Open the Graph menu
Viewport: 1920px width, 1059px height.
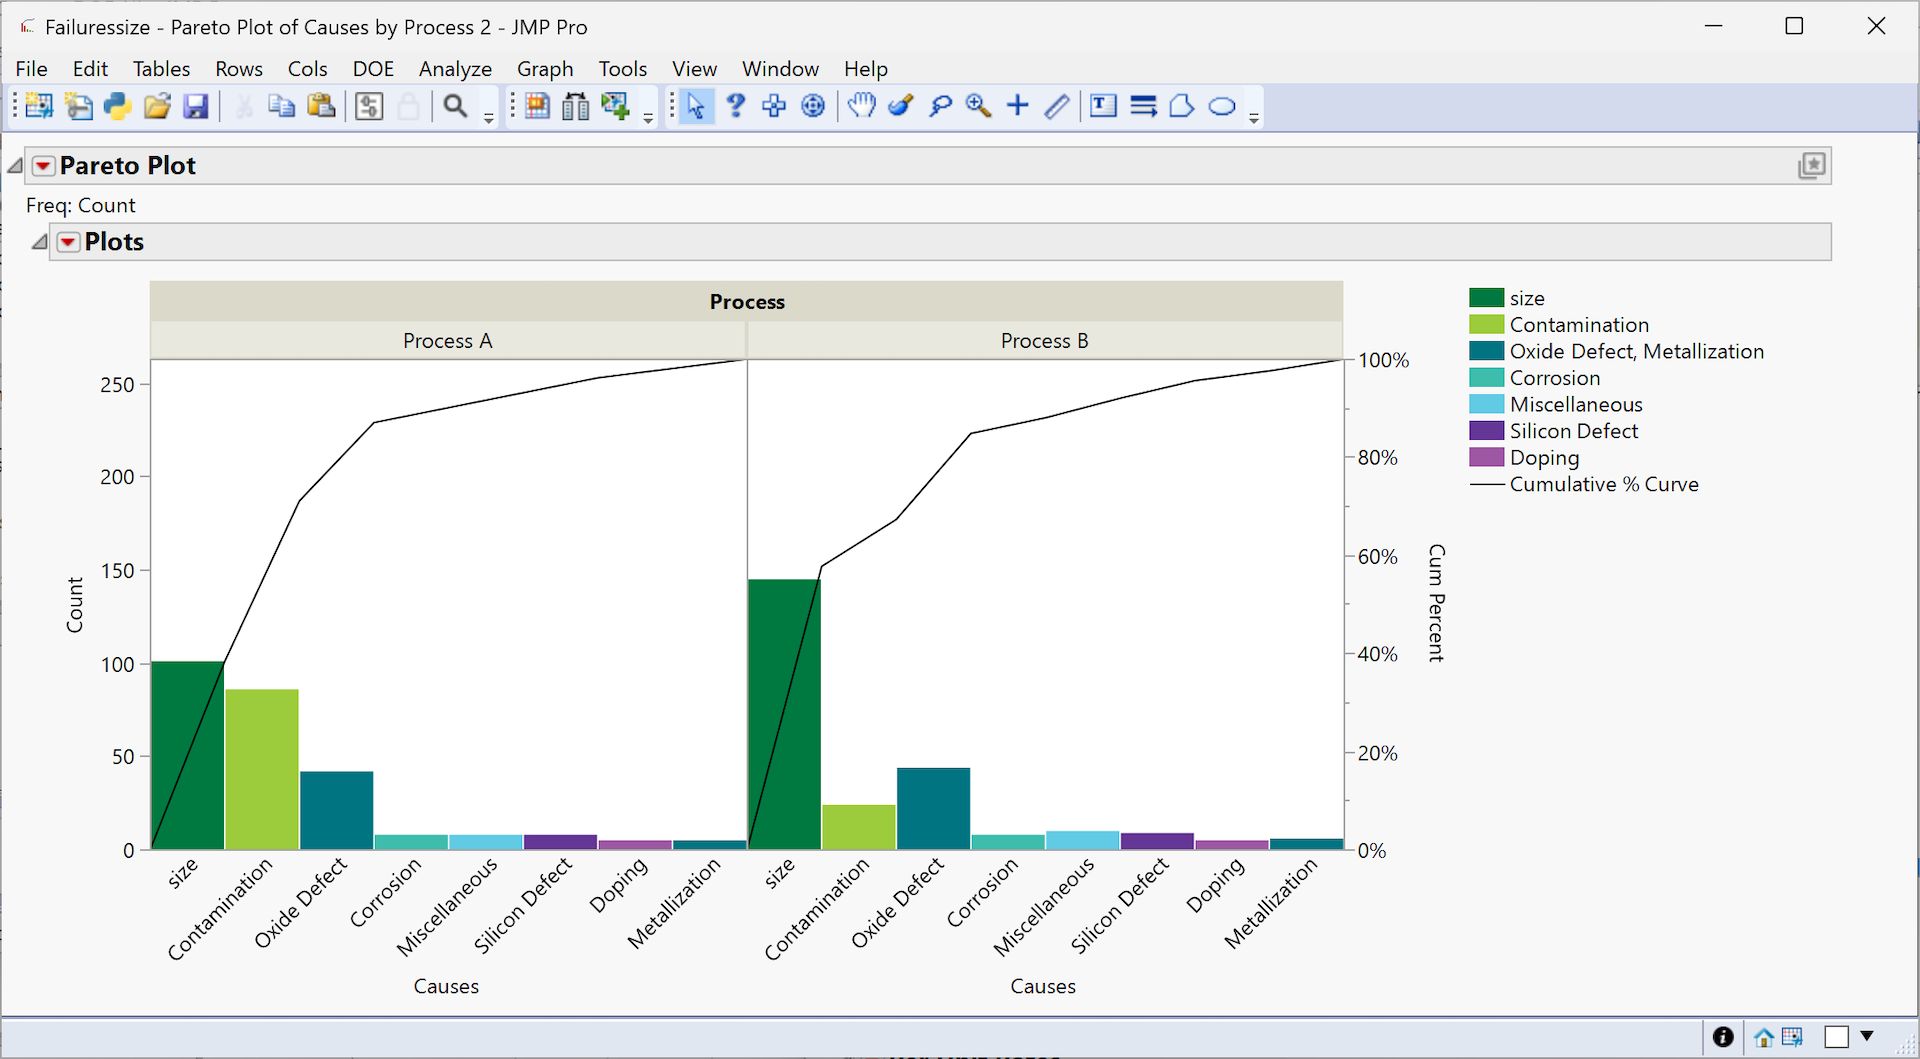pyautogui.click(x=545, y=69)
